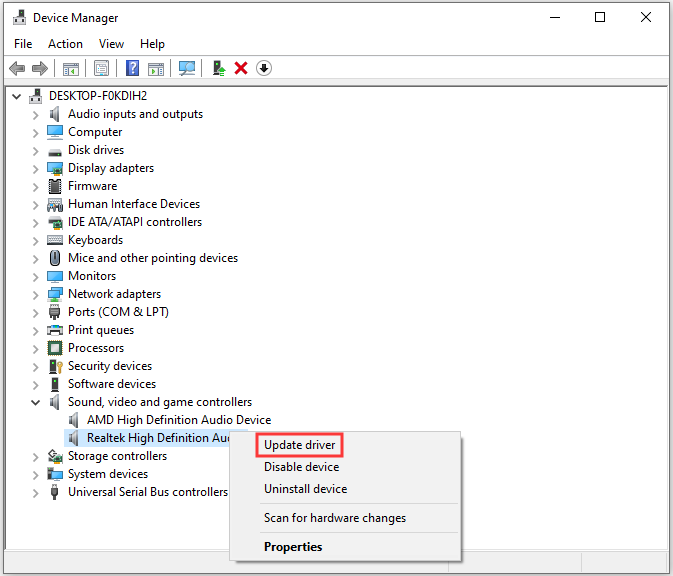The height and width of the screenshot is (576, 673).
Task: Expand Ports (COM & LPT) node
Action: click(36, 313)
